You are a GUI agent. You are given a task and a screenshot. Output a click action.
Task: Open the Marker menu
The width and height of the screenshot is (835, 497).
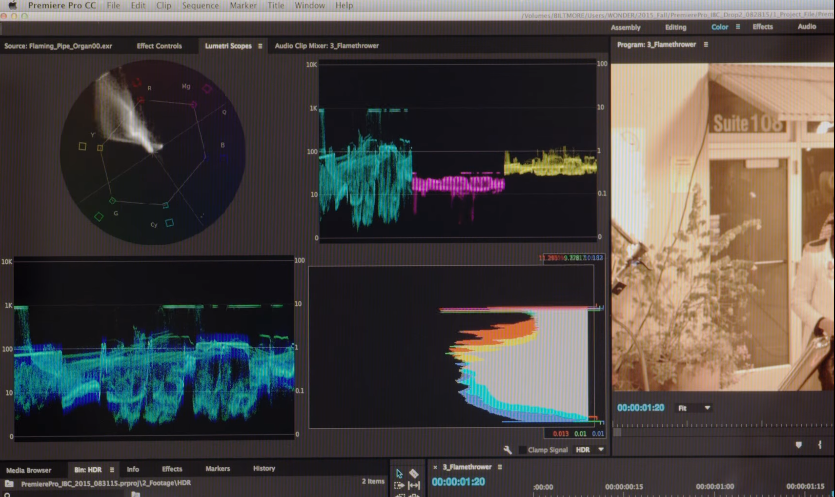point(243,5)
